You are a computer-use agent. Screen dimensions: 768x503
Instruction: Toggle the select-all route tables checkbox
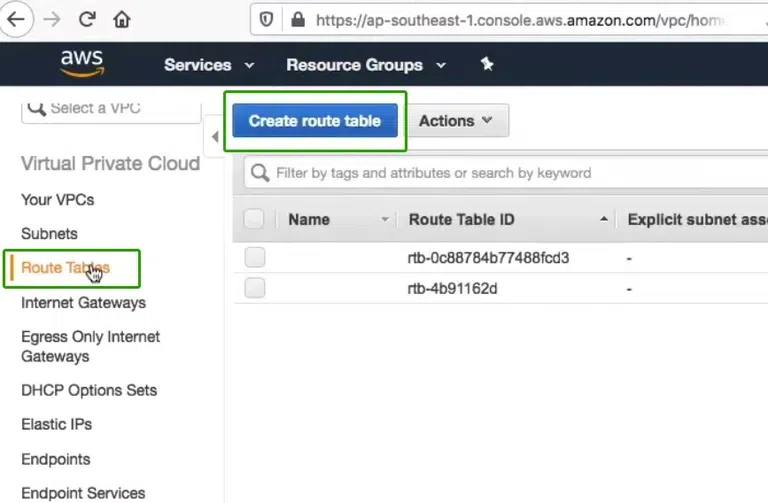click(x=254, y=219)
